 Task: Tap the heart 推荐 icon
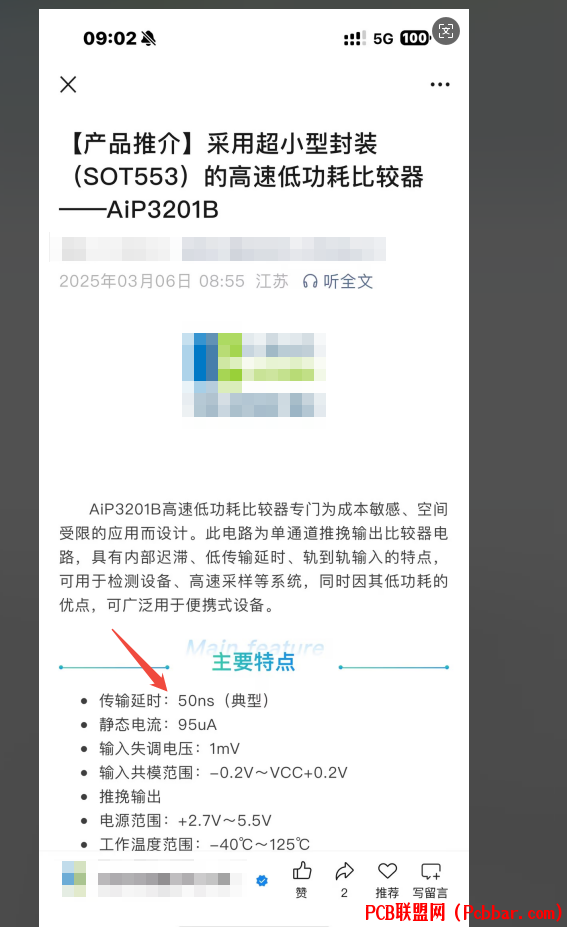387,871
